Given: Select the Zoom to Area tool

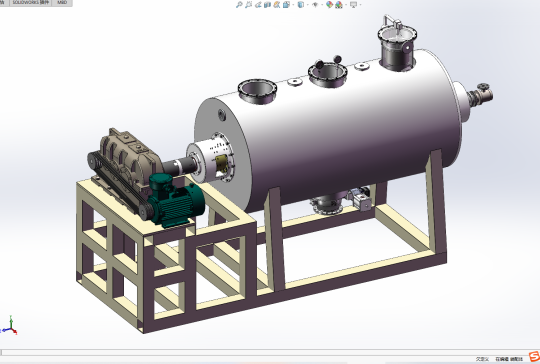Looking at the screenshot, I should coord(248,4).
